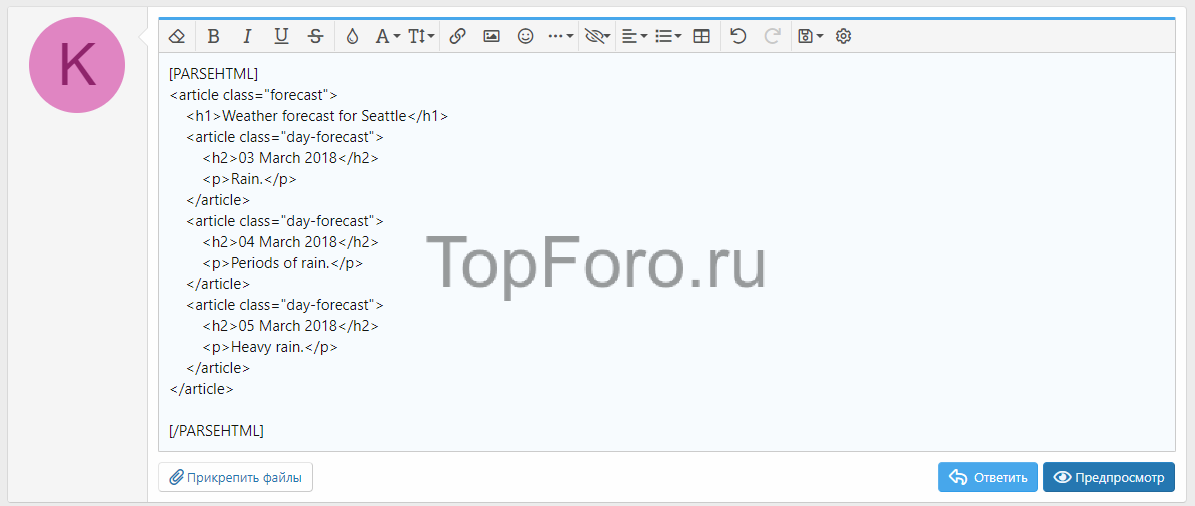This screenshot has height=506, width=1195.
Task: Click the eraser remove-formatting icon
Action: pyautogui.click(x=177, y=36)
